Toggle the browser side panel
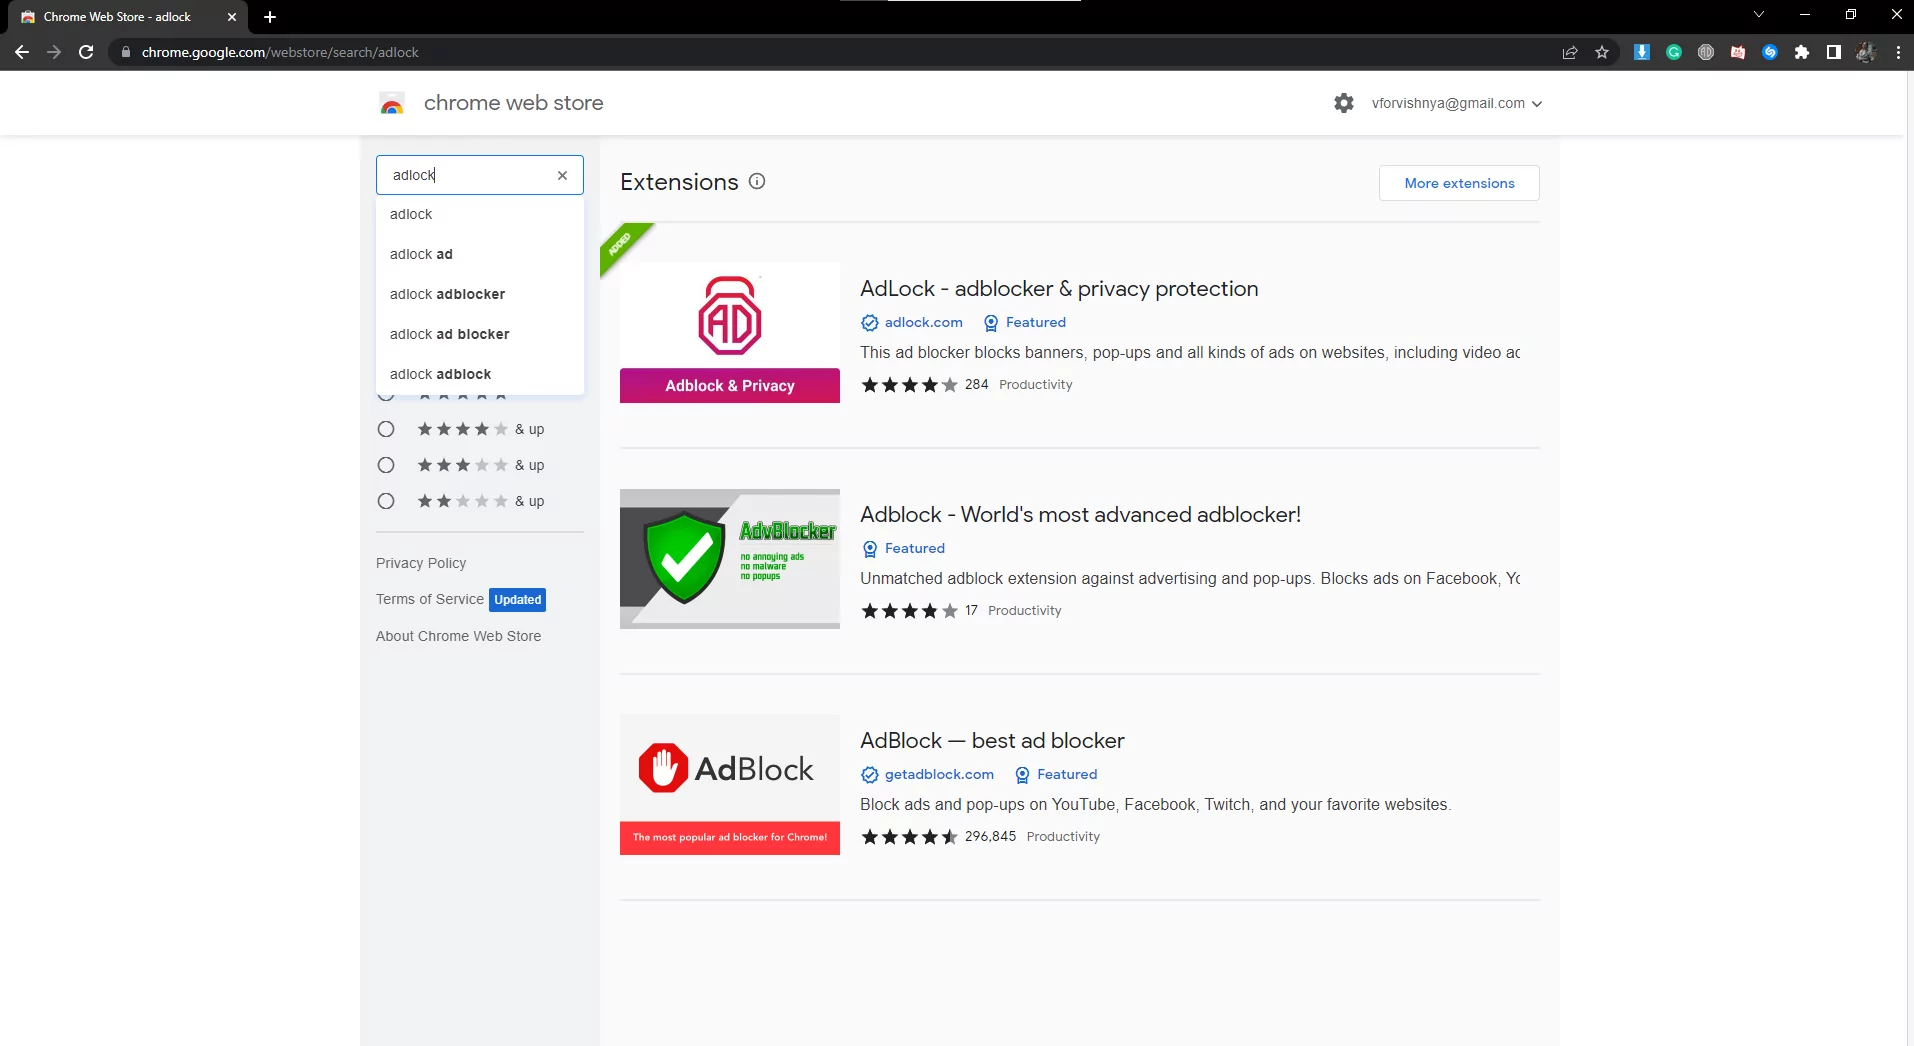The width and height of the screenshot is (1914, 1046). click(1834, 52)
